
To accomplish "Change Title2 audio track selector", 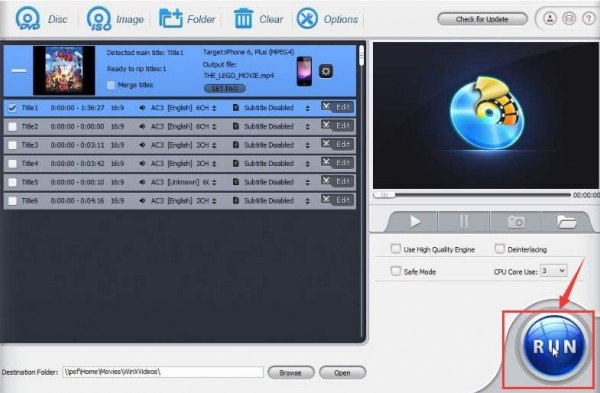I will (214, 127).
